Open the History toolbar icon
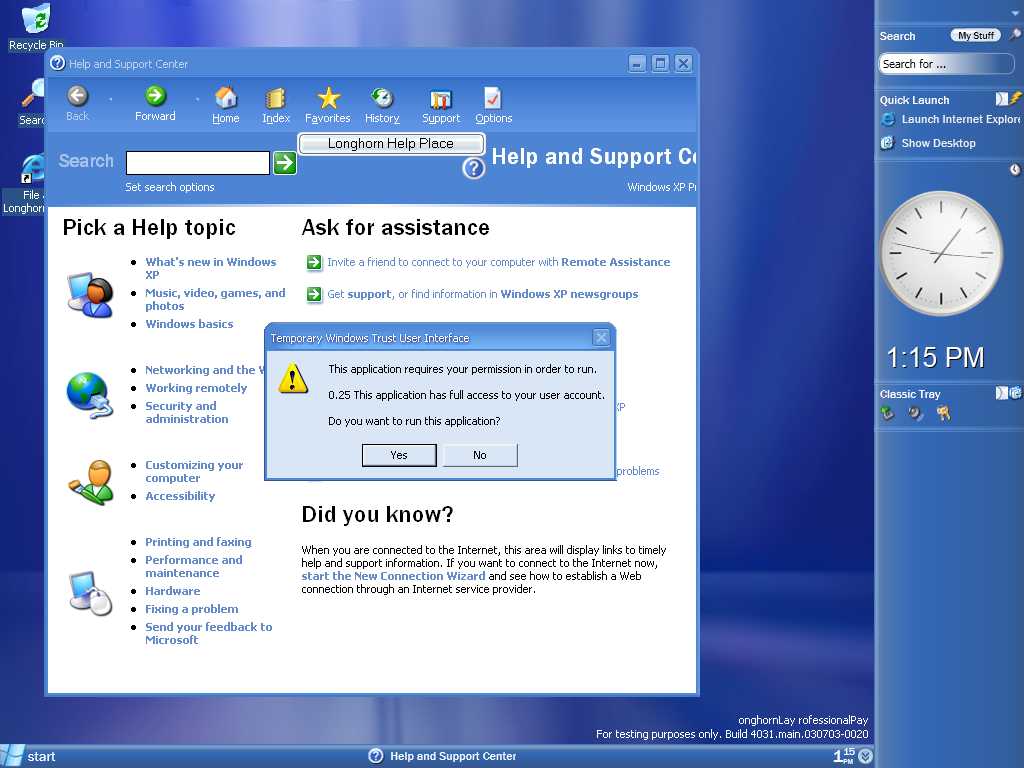 (x=382, y=98)
